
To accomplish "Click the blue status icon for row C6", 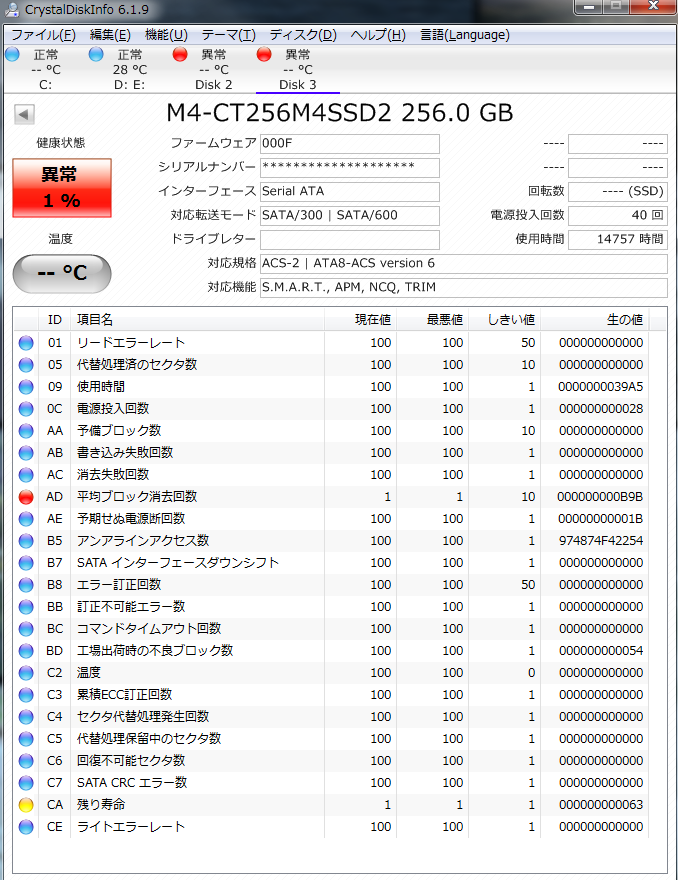I will pos(26,761).
